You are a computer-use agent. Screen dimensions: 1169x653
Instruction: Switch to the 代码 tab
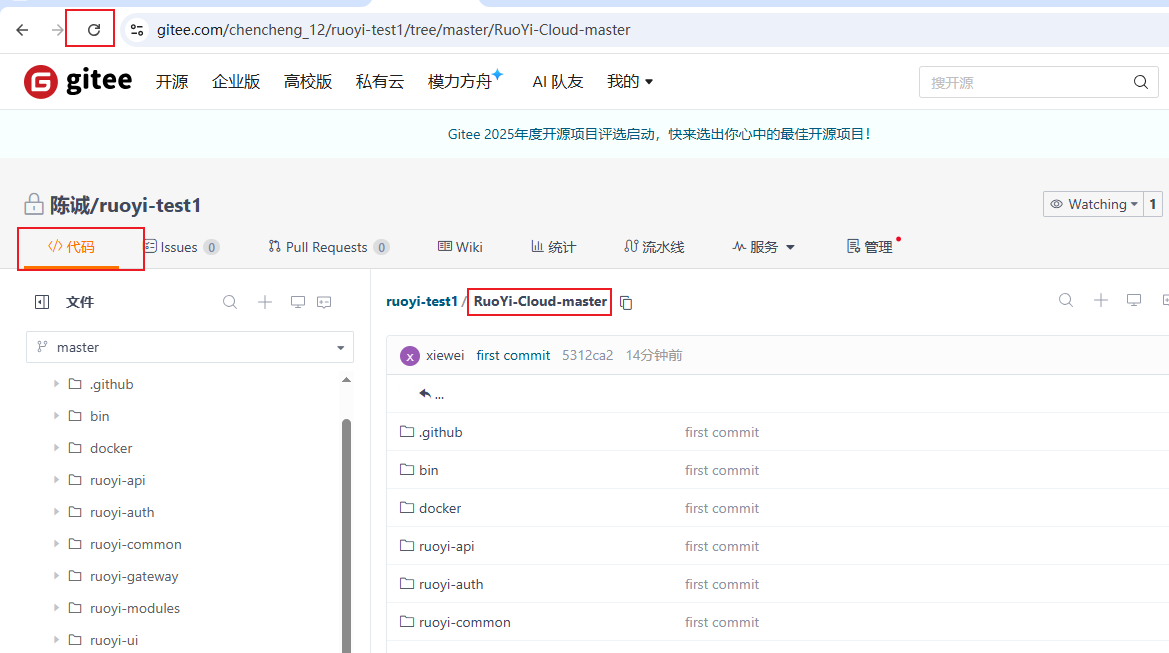(x=72, y=247)
